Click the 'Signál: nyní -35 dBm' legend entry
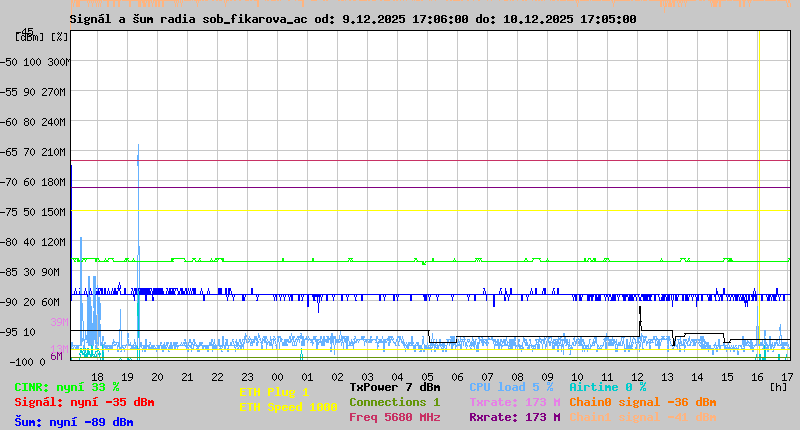The image size is (800, 430). pos(84,402)
